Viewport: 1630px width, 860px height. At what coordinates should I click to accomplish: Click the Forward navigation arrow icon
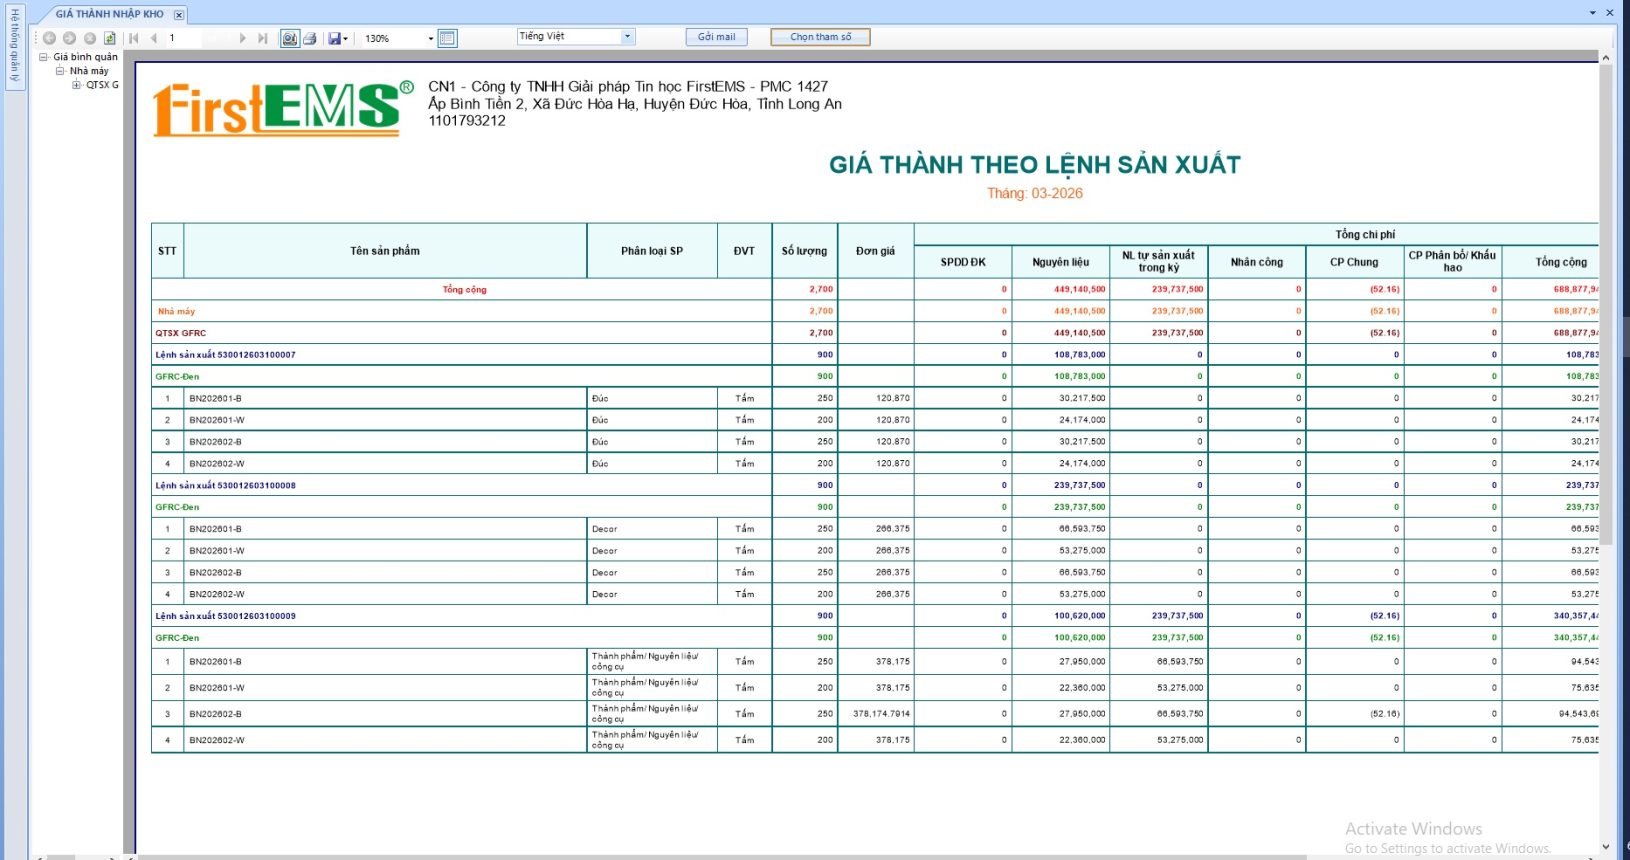[69, 38]
